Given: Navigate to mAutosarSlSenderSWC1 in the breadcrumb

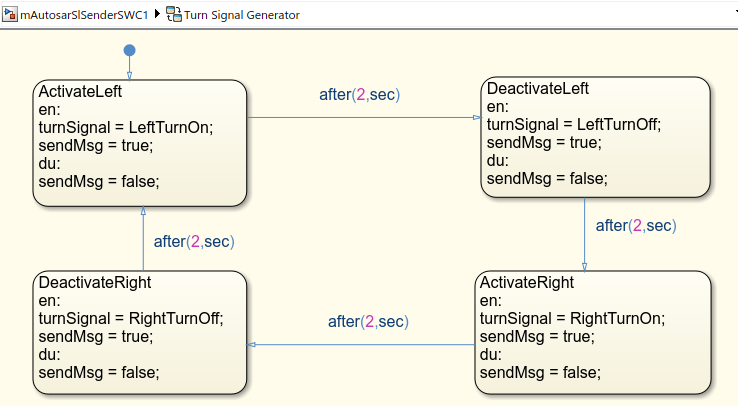Looking at the screenshot, I should 85,15.
